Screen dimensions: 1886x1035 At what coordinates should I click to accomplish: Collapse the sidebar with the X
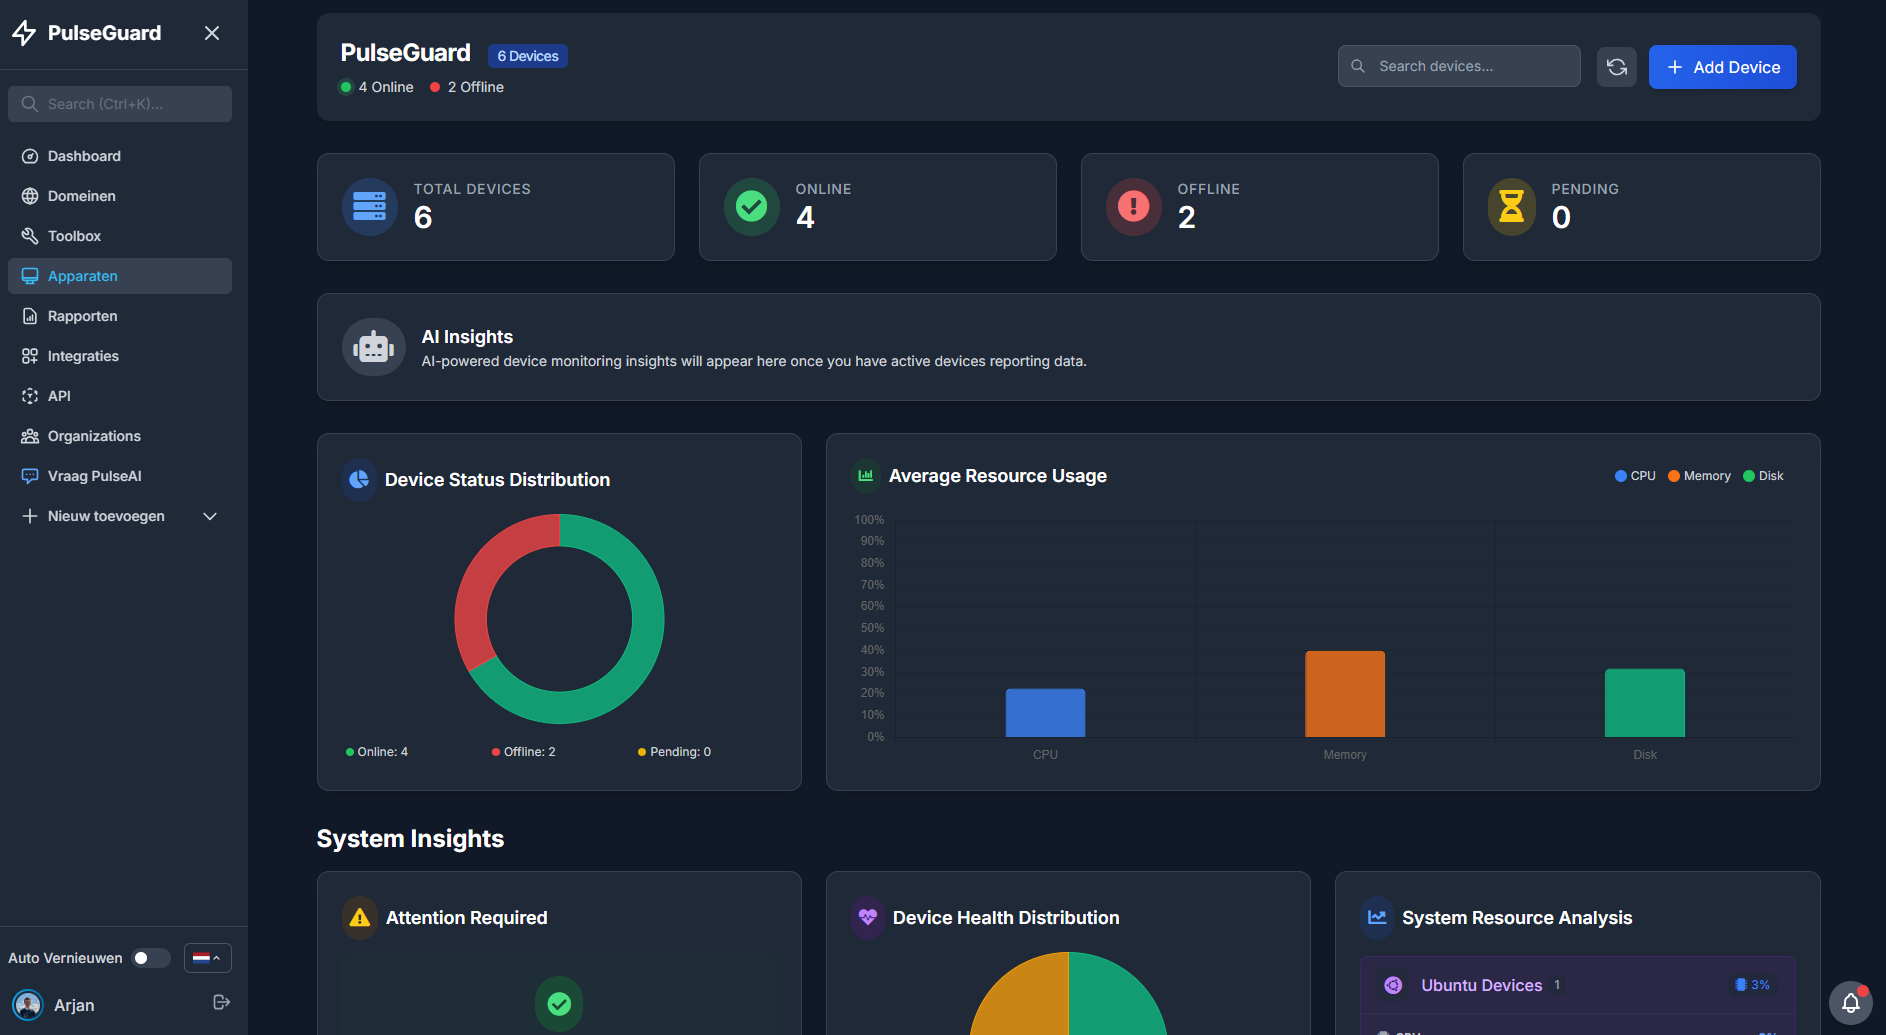[x=211, y=33]
